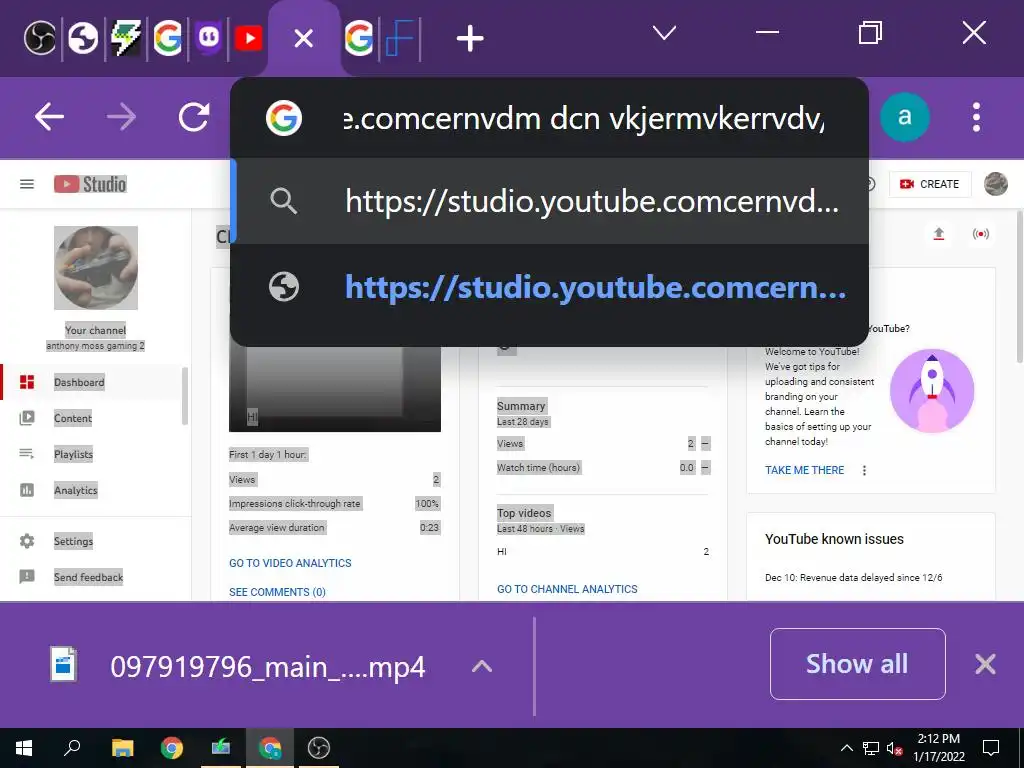Switch to the globe-icon browser tab

coord(84,39)
